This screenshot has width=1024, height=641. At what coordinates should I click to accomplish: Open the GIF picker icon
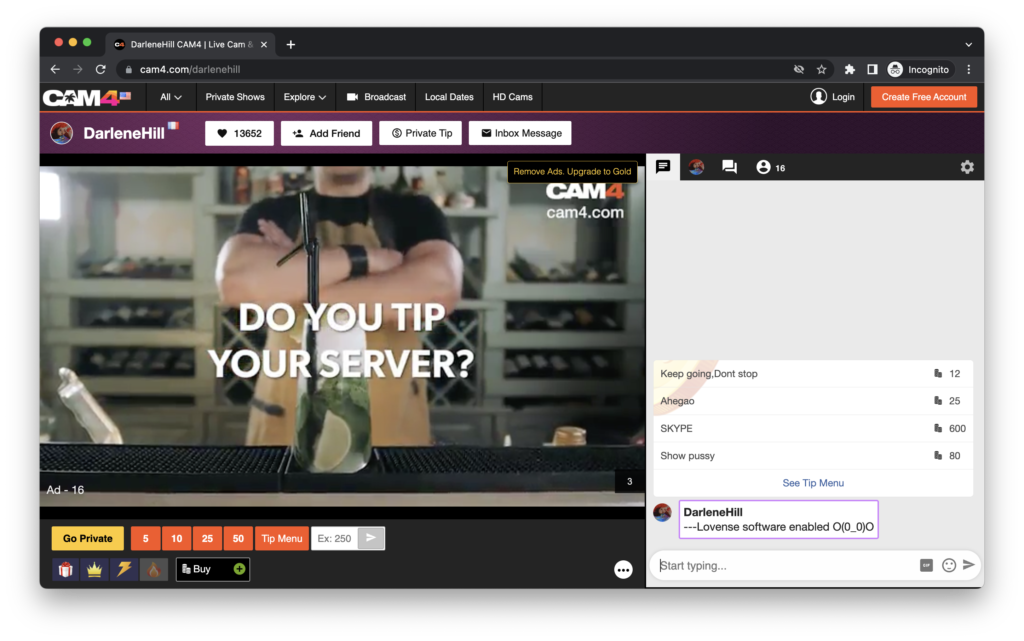pyautogui.click(x=926, y=565)
